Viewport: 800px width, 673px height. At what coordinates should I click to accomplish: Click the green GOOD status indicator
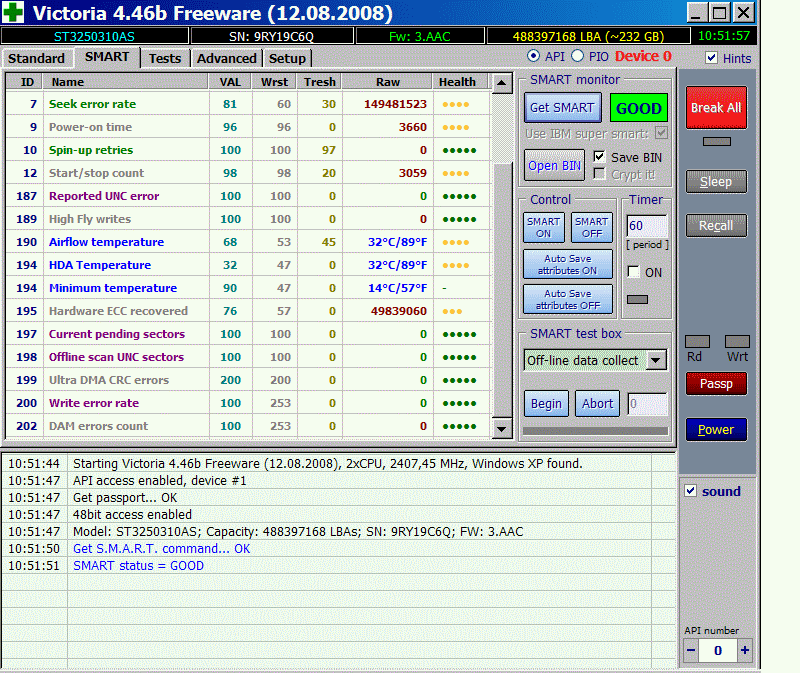click(x=638, y=108)
